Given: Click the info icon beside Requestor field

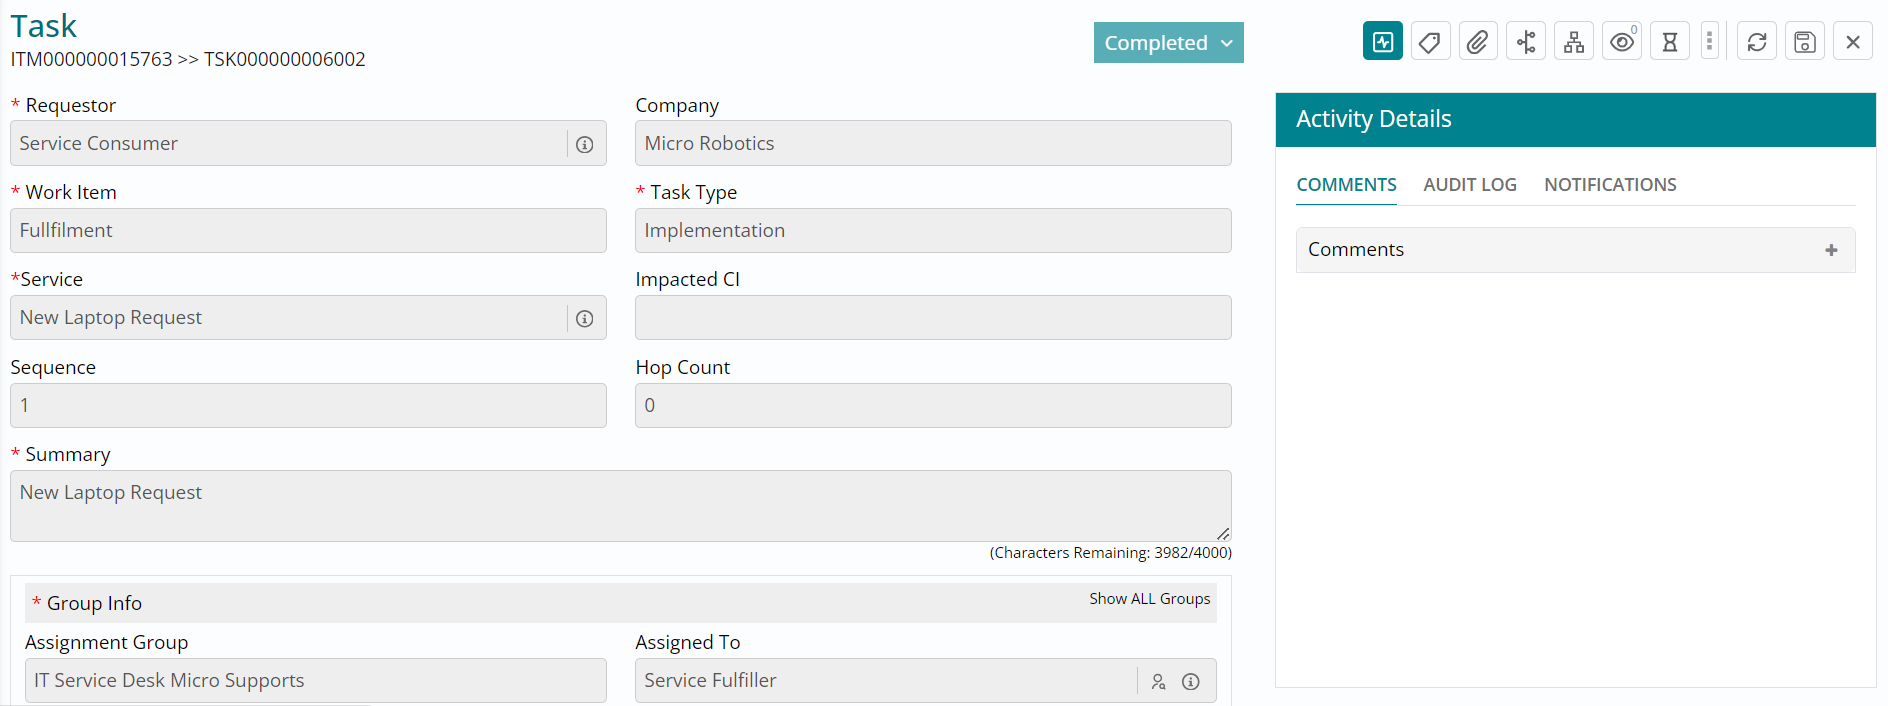Looking at the screenshot, I should click(x=585, y=145).
